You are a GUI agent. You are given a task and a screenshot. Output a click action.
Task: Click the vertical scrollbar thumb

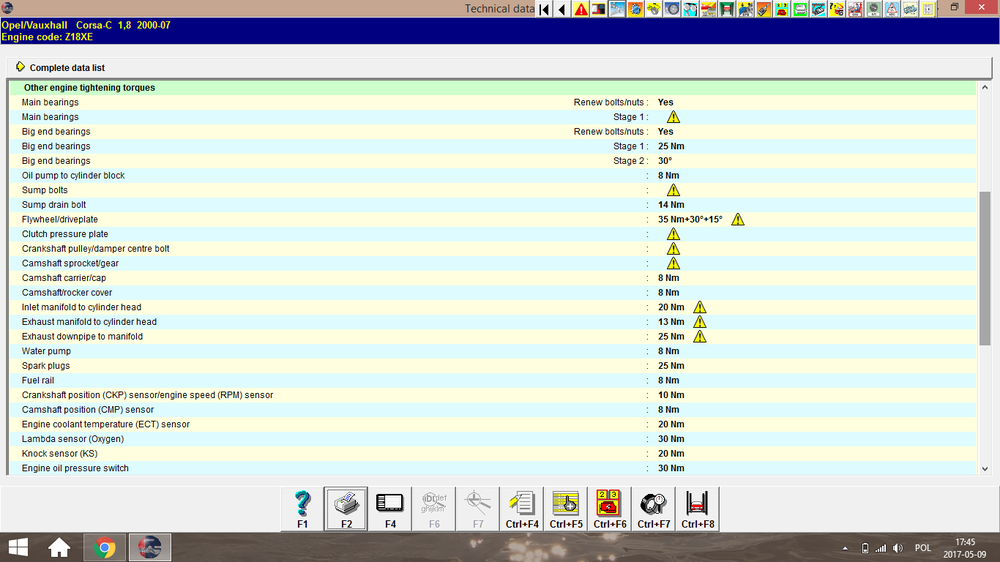(x=984, y=268)
